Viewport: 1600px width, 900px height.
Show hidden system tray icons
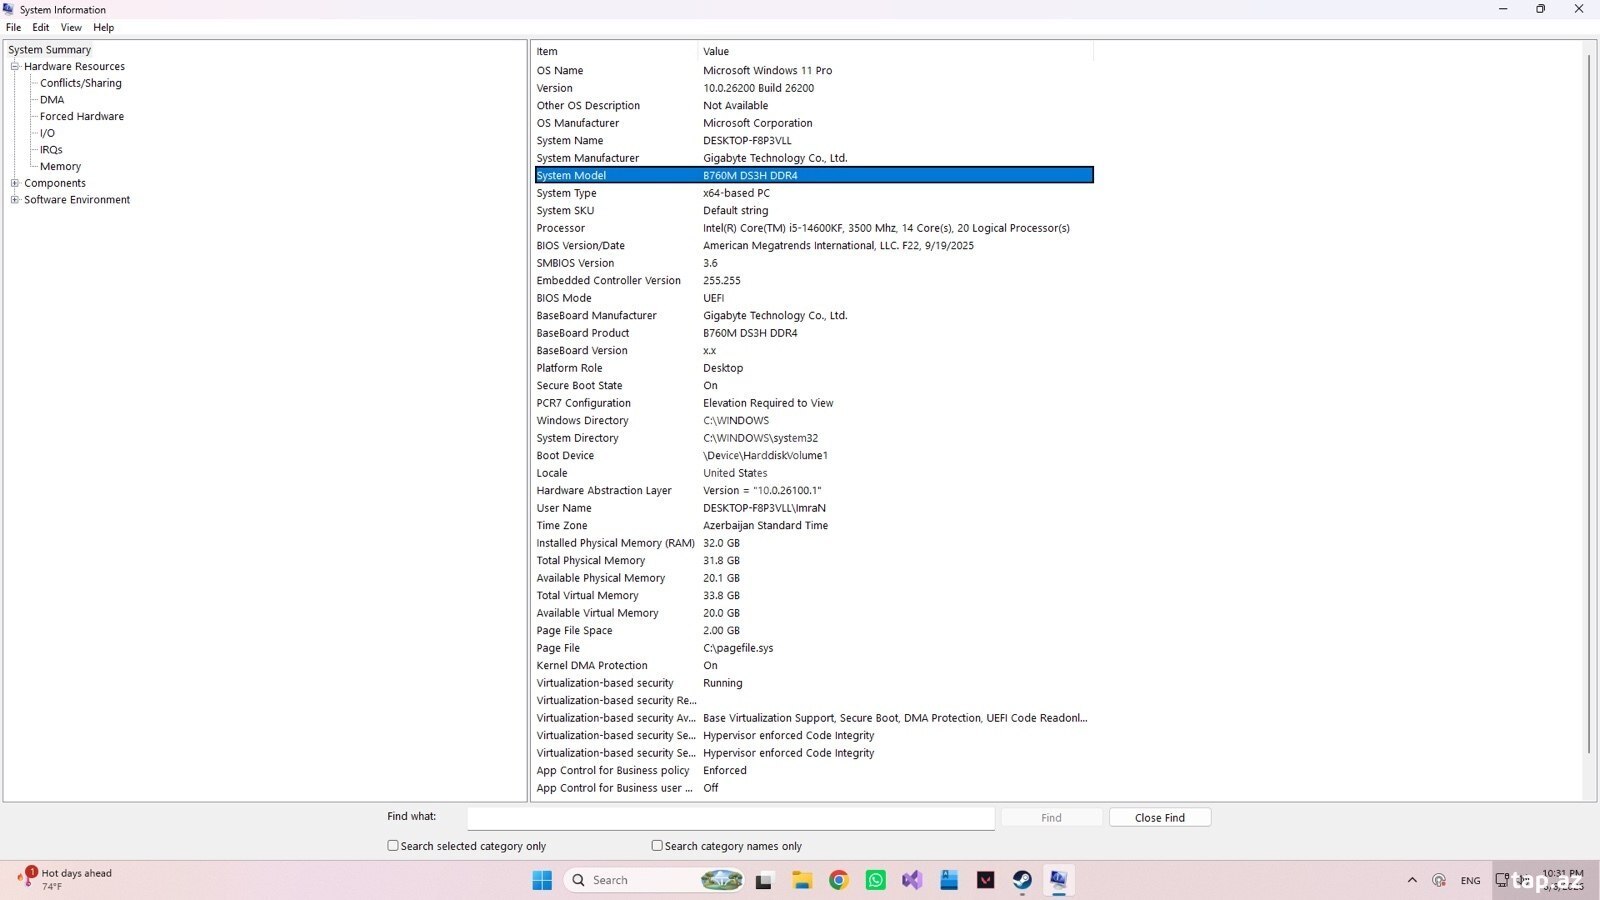click(x=1412, y=880)
